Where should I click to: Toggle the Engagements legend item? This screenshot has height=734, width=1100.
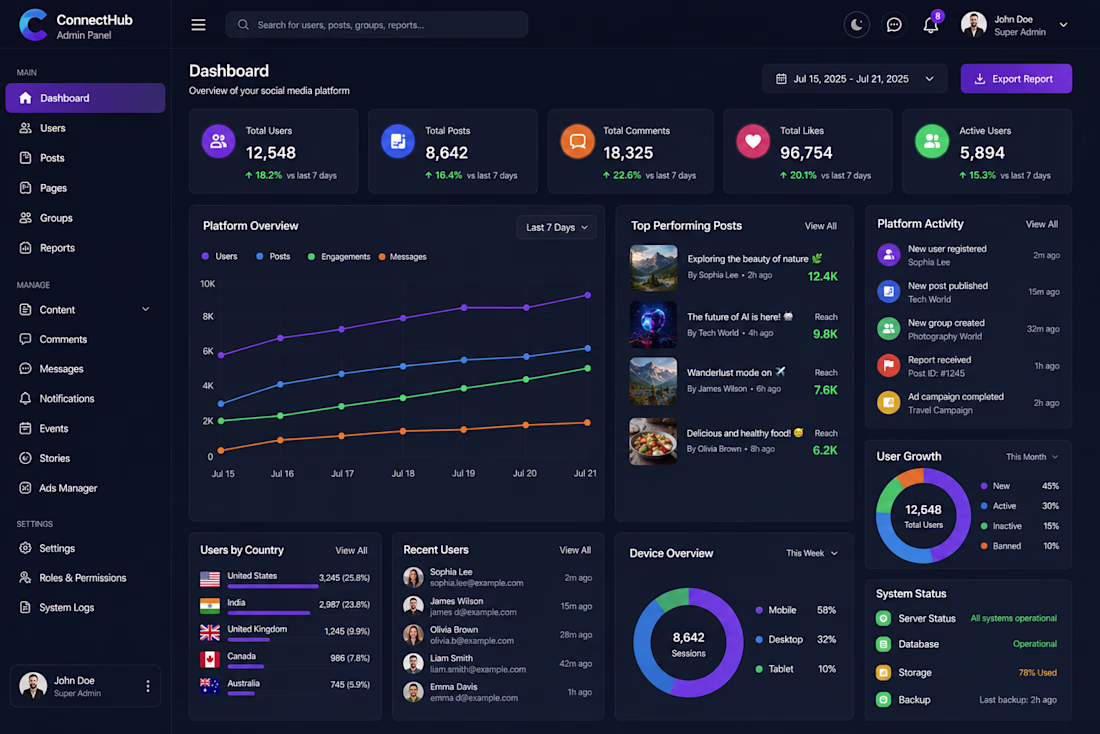click(339, 257)
